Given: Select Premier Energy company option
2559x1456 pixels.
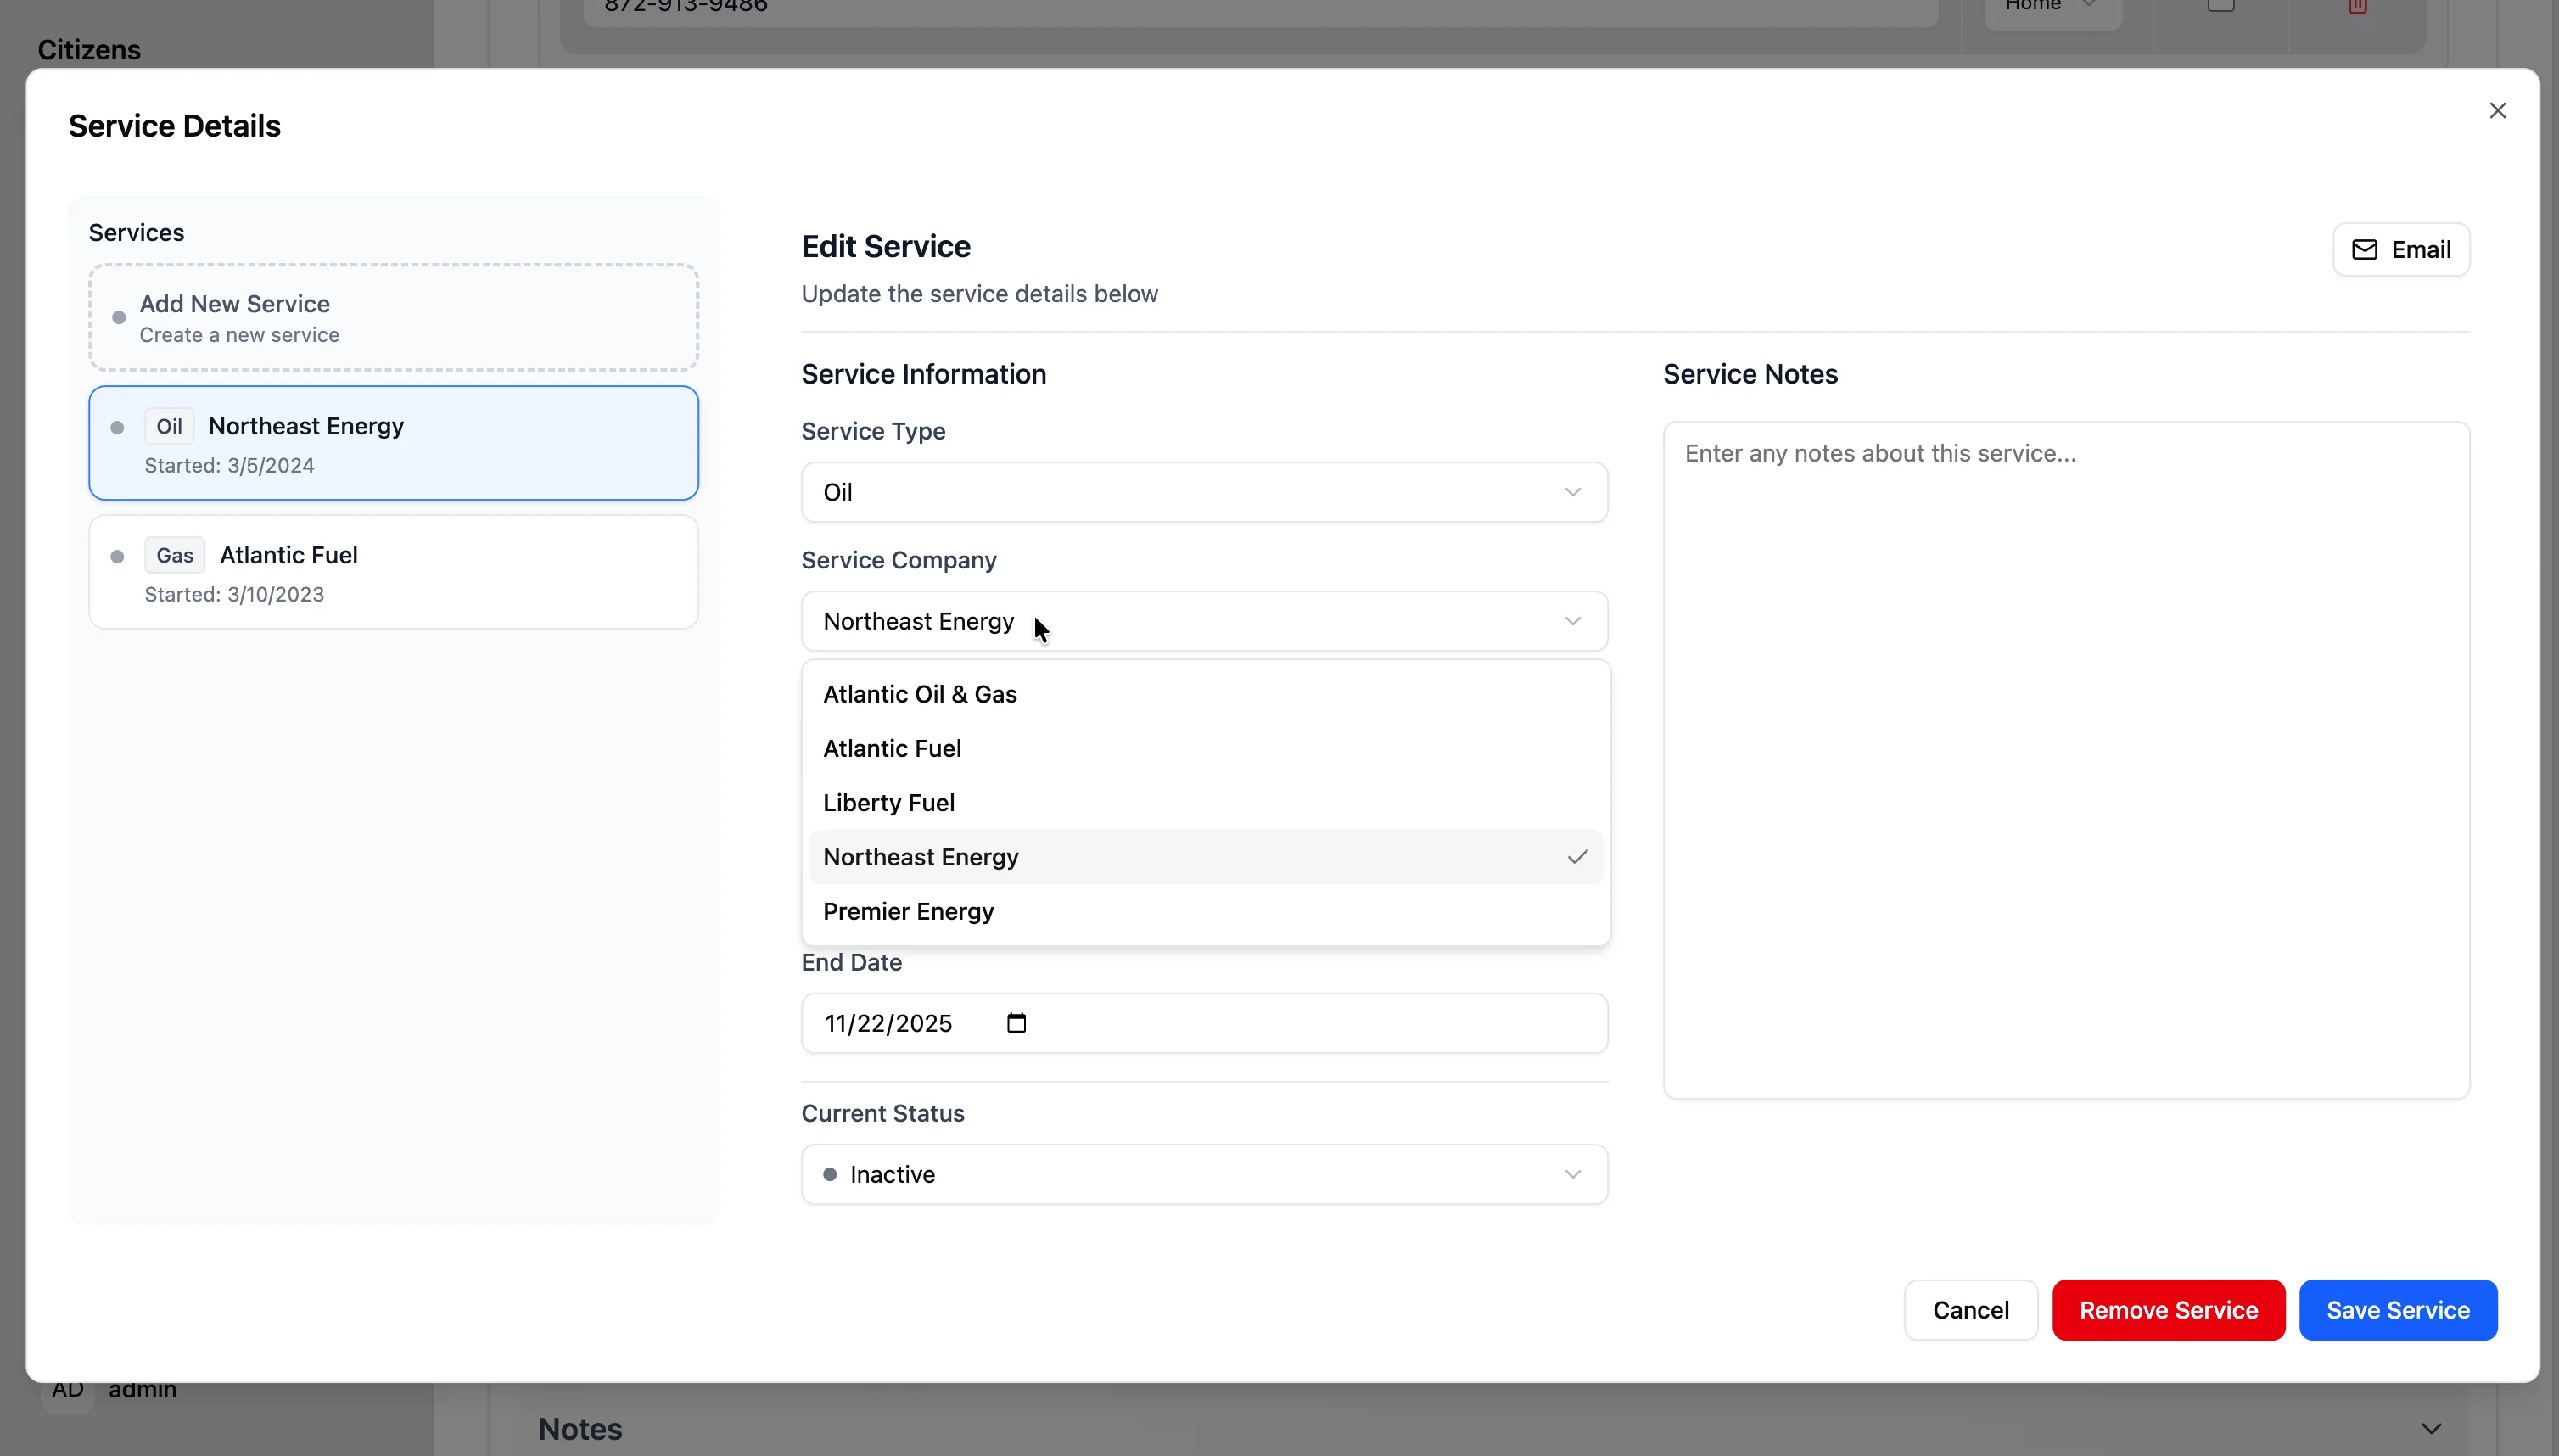Looking at the screenshot, I should (908, 911).
